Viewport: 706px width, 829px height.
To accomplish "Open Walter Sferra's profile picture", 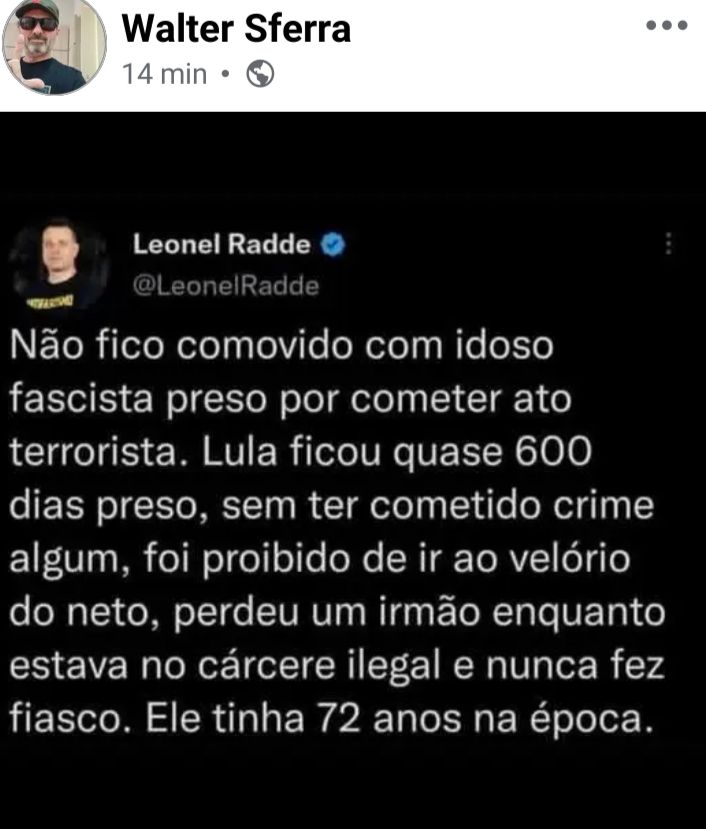I will 54,47.
